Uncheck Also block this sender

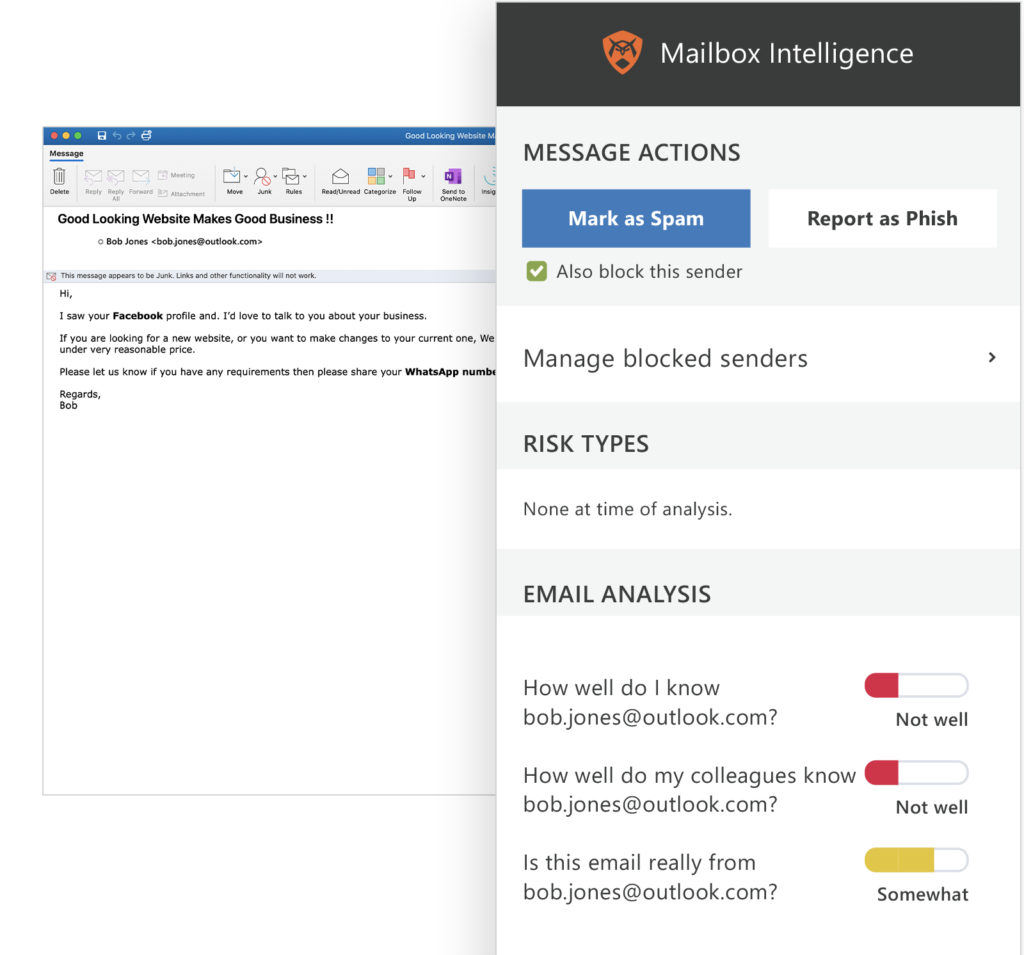coord(537,271)
